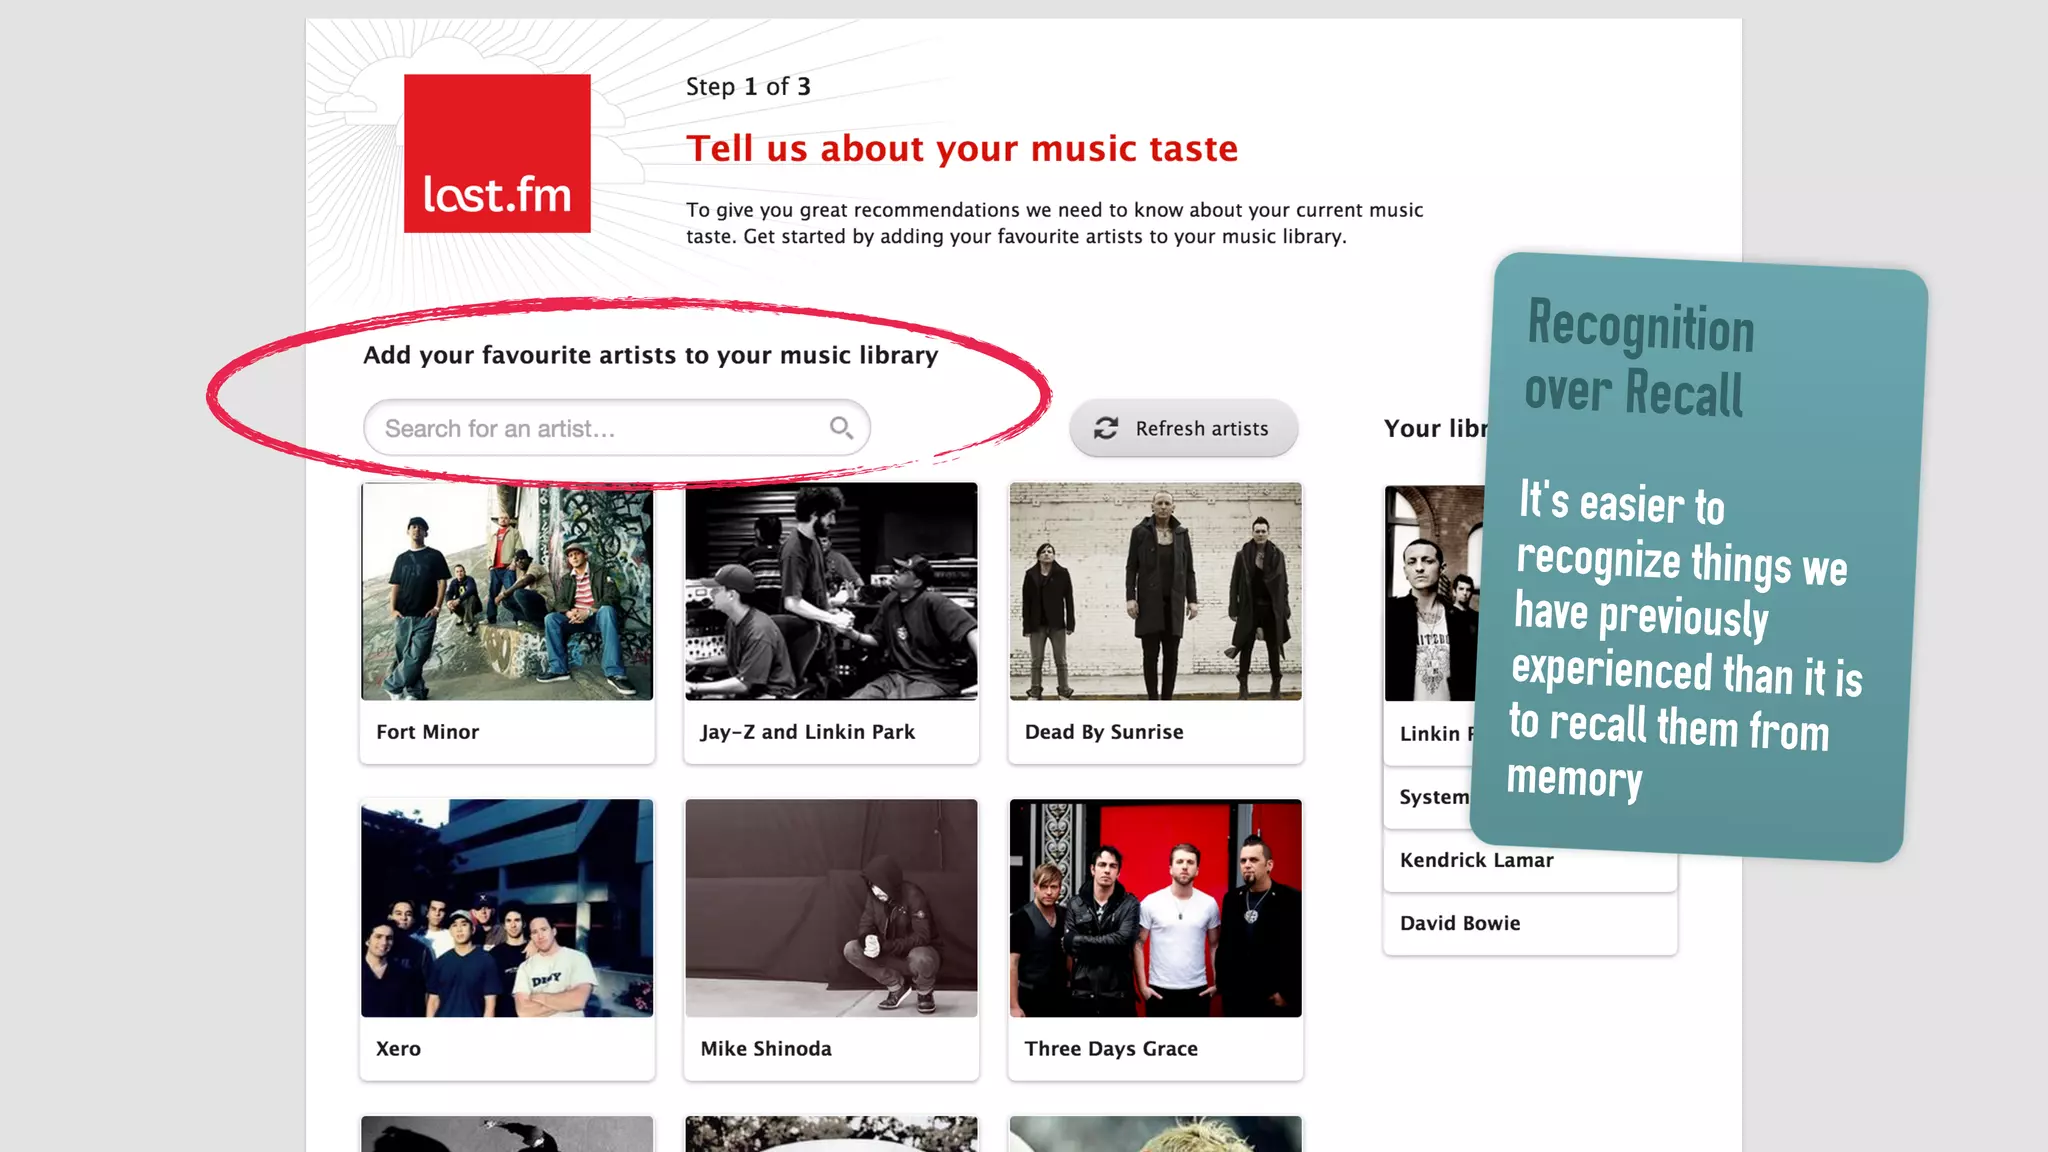Click the Dead By Sunrise name label
The image size is (2048, 1152).
click(1104, 732)
